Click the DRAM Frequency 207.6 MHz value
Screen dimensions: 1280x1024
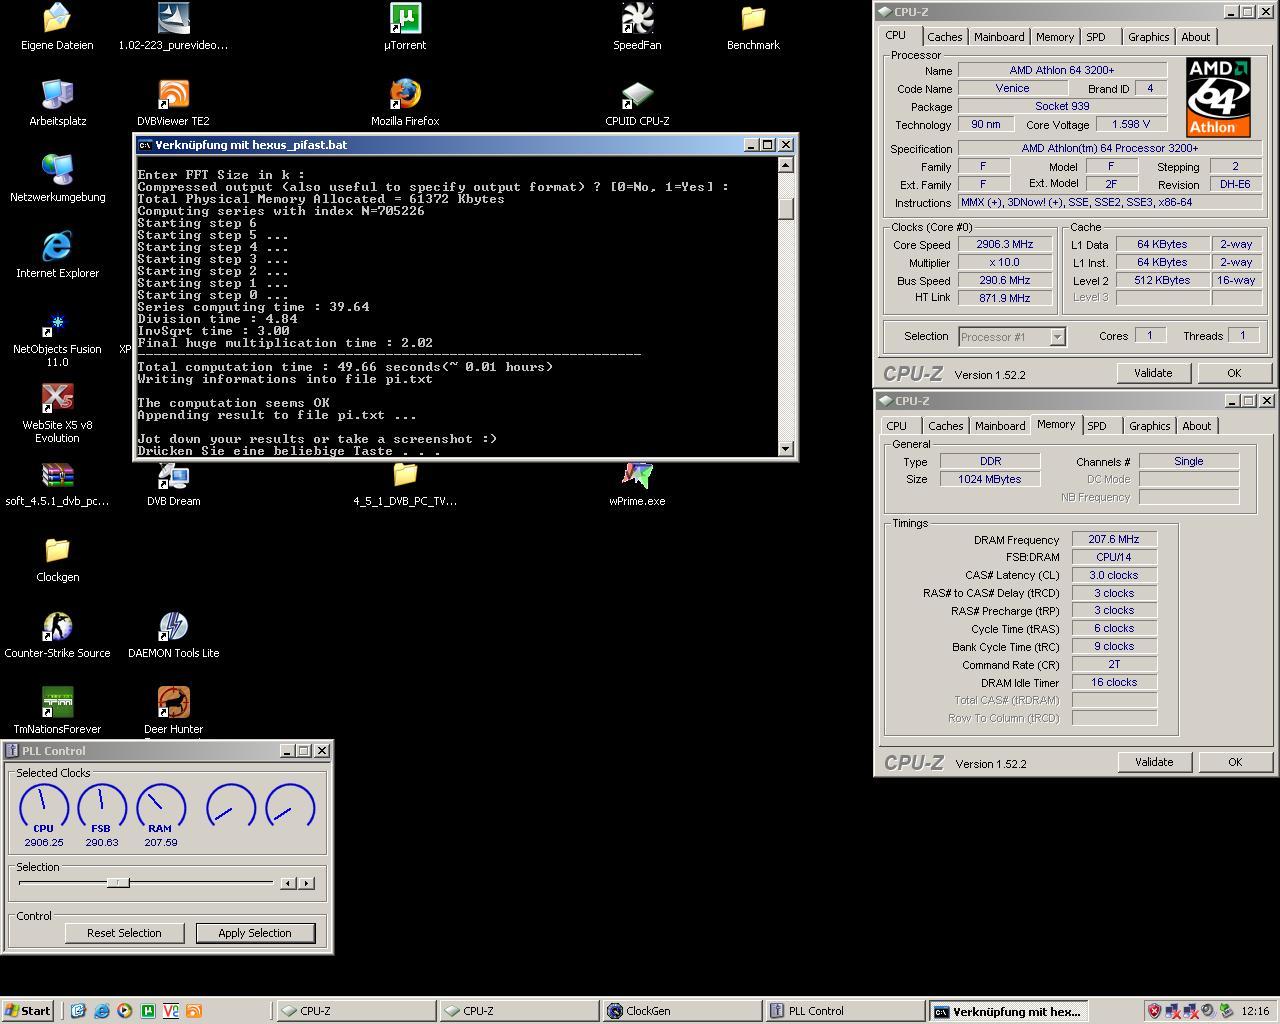click(x=1114, y=539)
